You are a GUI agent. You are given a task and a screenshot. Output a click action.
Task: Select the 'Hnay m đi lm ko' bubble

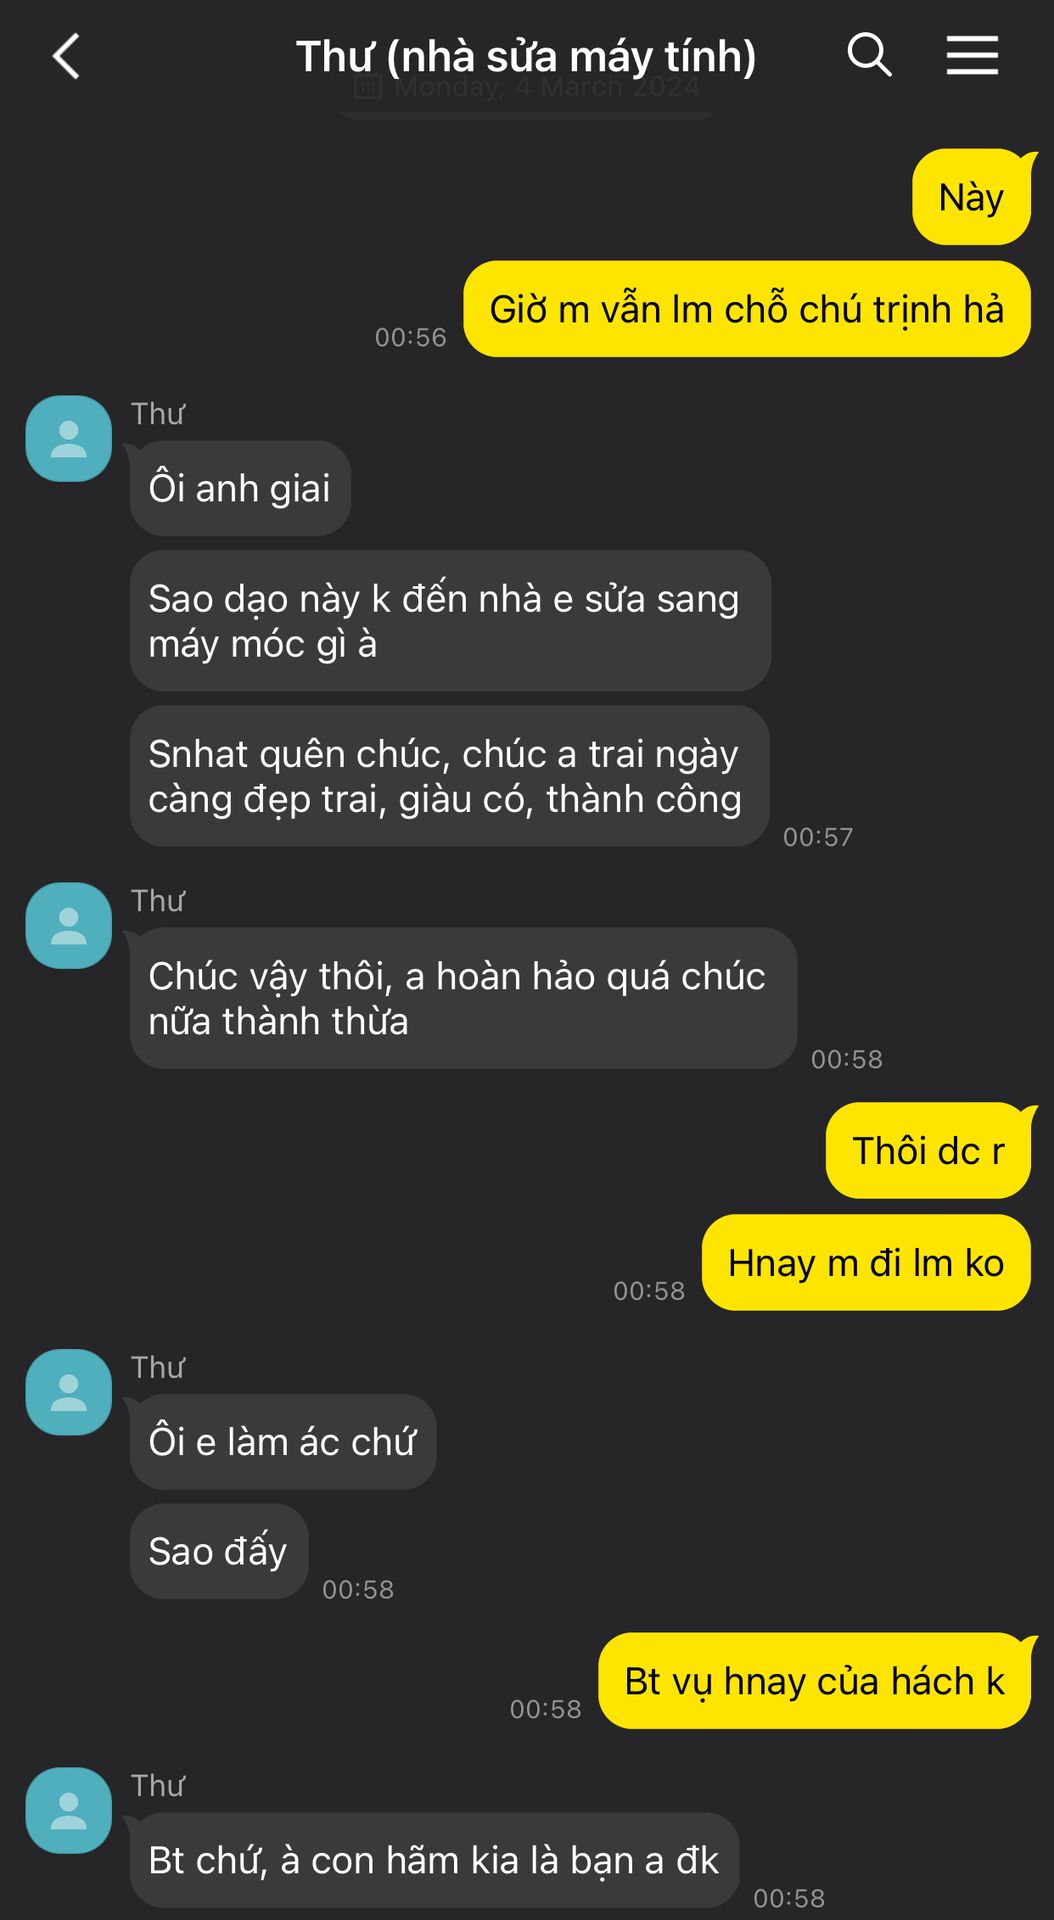(866, 1263)
